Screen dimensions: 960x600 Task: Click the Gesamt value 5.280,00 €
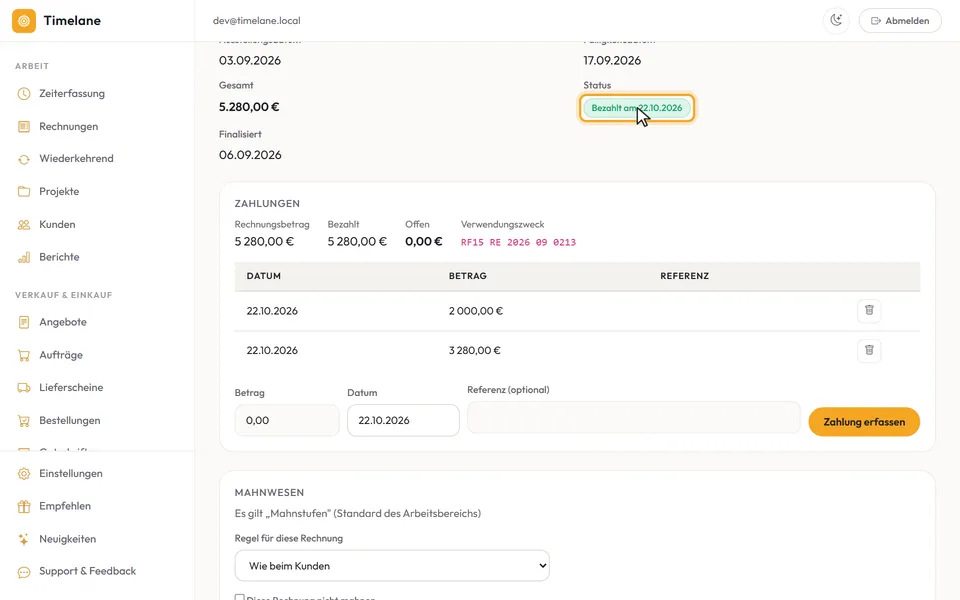point(249,107)
